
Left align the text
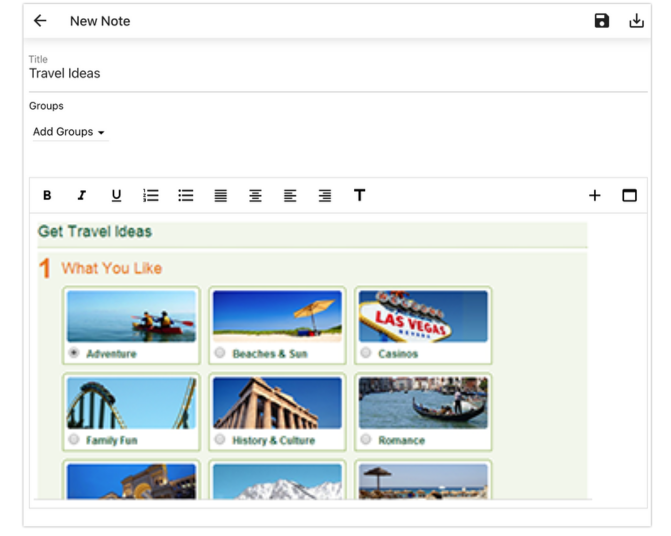290,195
